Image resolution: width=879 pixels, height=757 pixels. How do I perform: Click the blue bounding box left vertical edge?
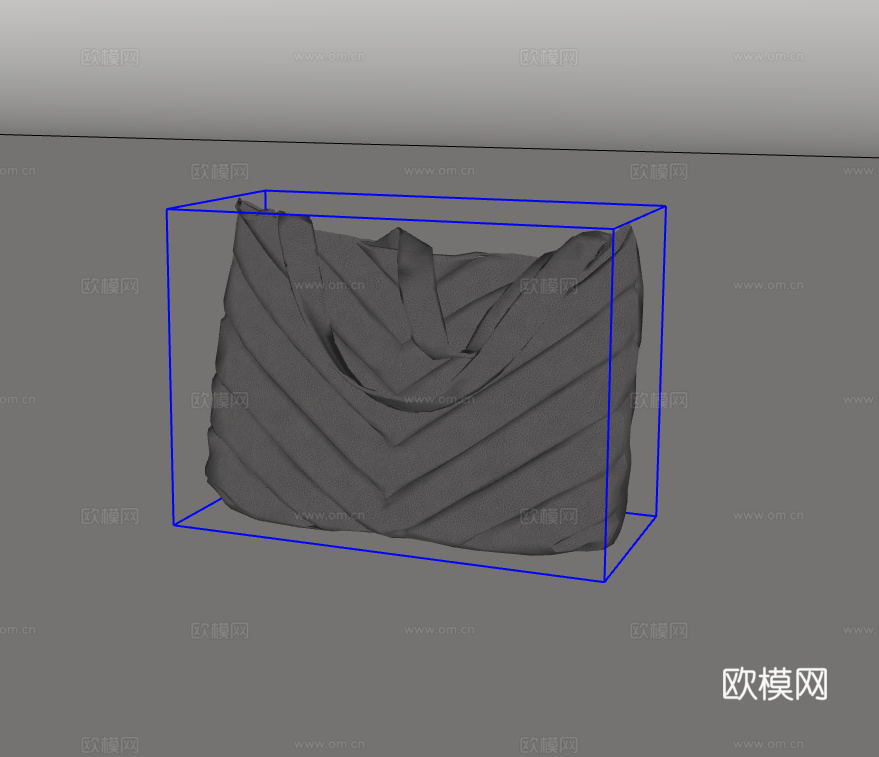pyautogui.click(x=167, y=370)
